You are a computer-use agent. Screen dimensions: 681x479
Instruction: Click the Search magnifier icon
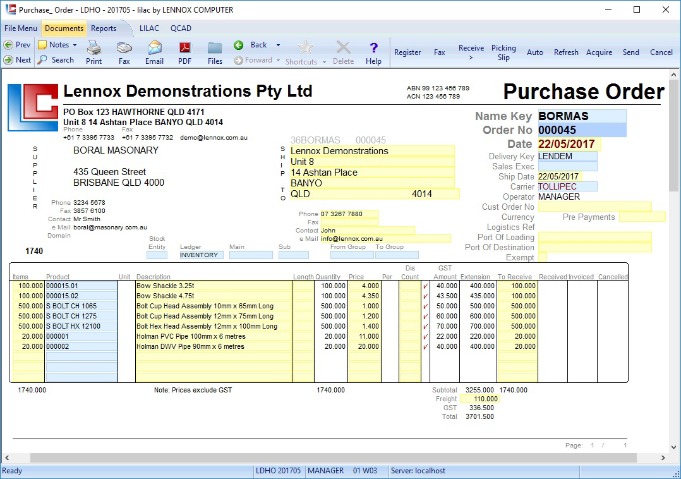pyautogui.click(x=42, y=60)
